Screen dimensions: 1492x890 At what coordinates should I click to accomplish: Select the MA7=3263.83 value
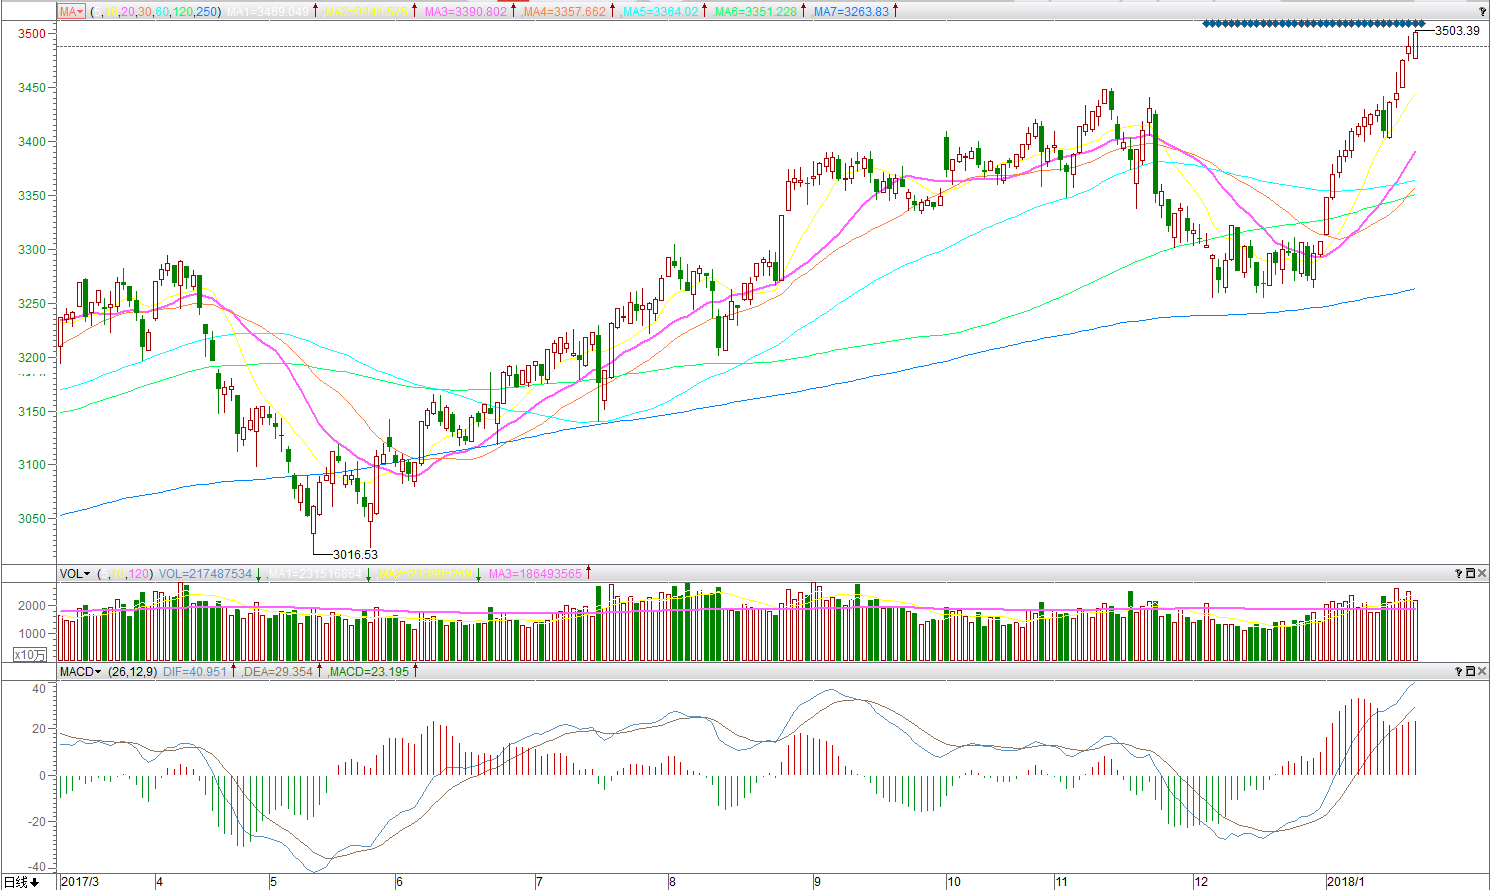point(851,12)
